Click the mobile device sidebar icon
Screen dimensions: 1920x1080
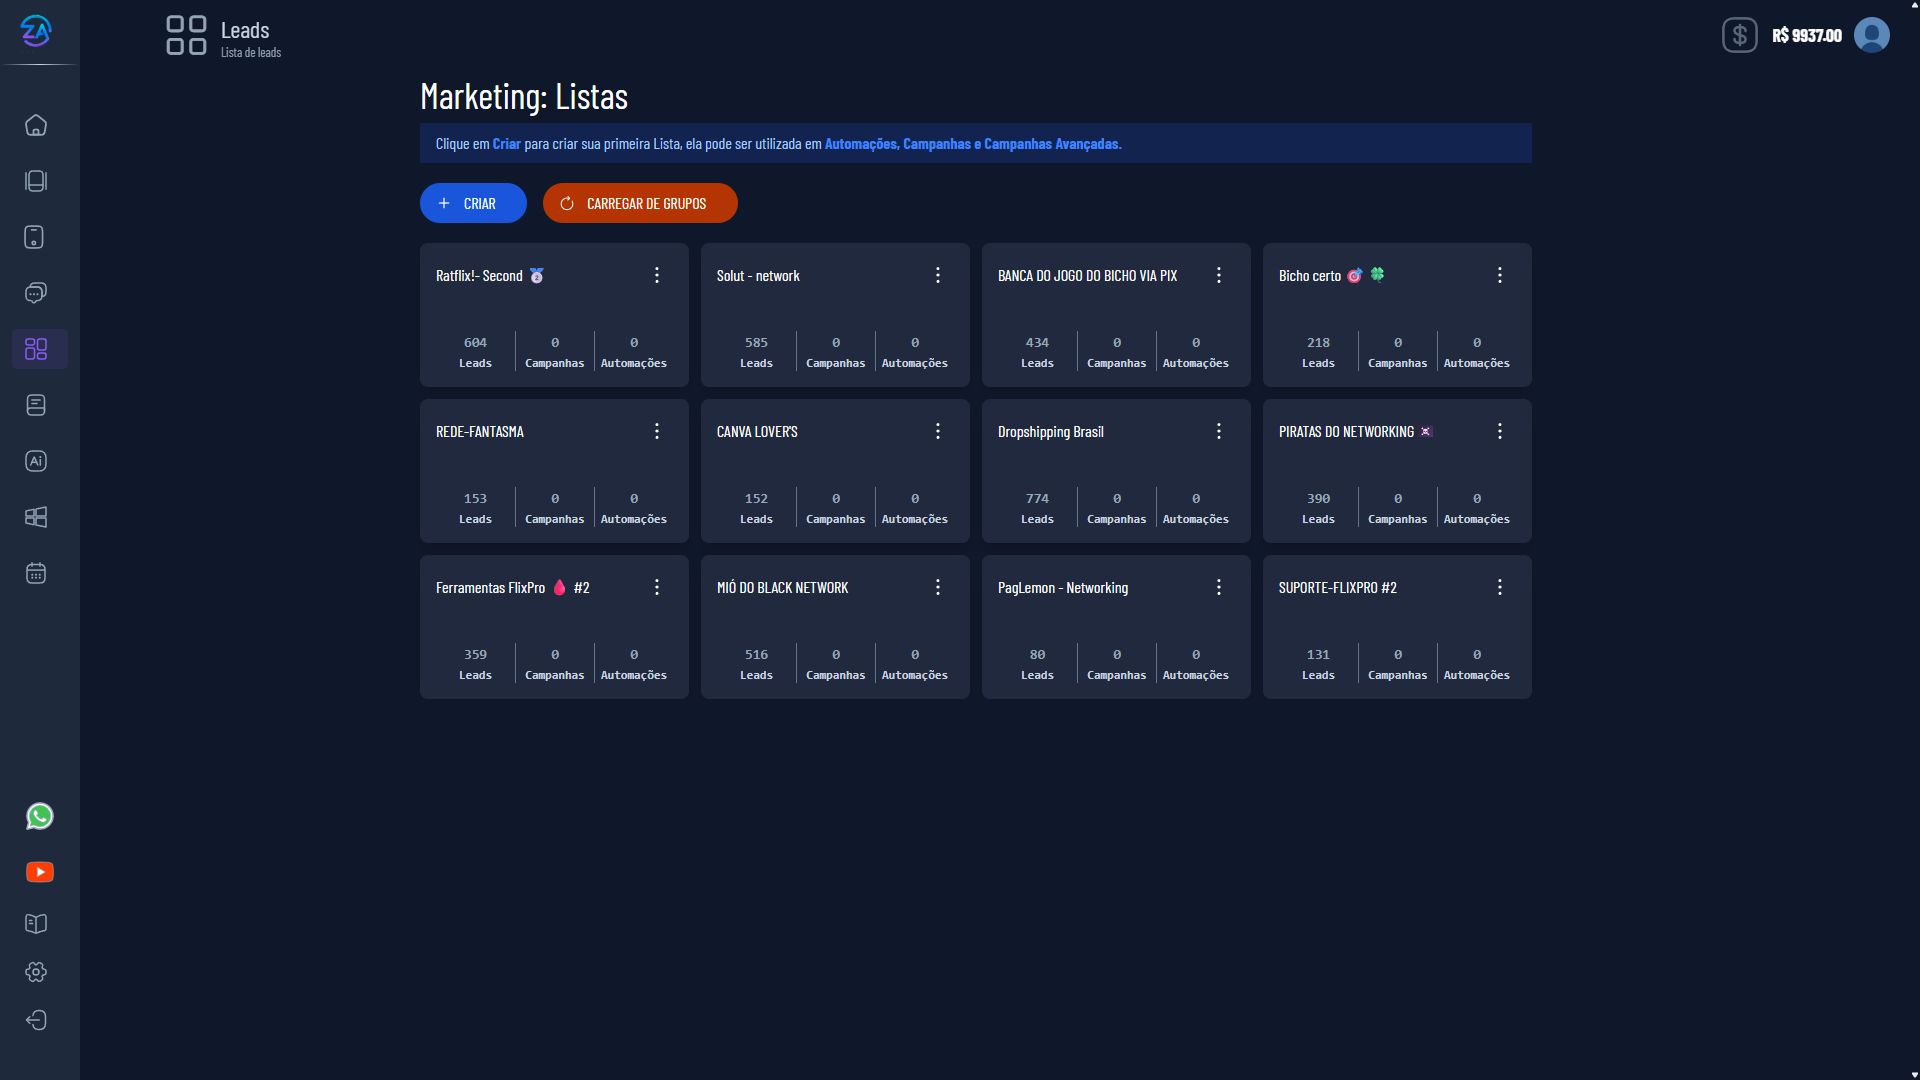(x=34, y=237)
